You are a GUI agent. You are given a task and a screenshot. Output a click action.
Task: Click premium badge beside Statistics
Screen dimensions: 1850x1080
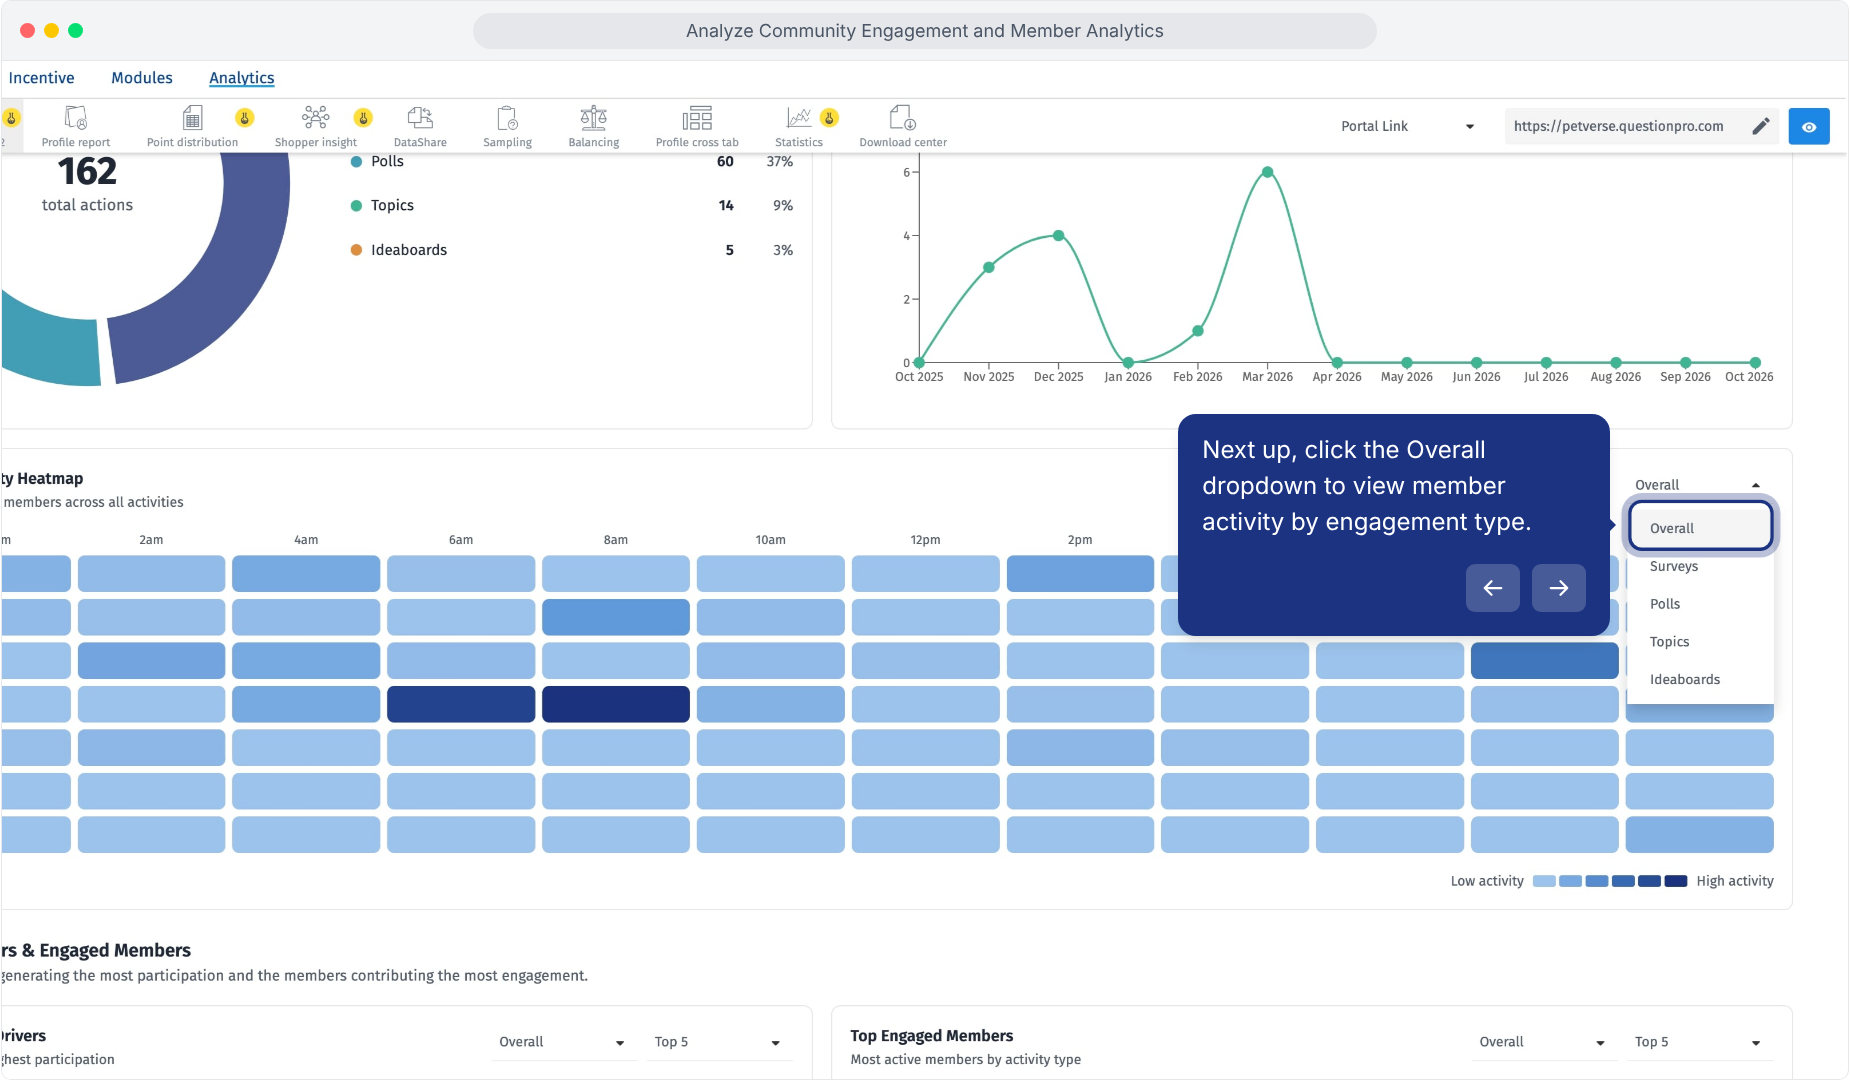point(830,118)
